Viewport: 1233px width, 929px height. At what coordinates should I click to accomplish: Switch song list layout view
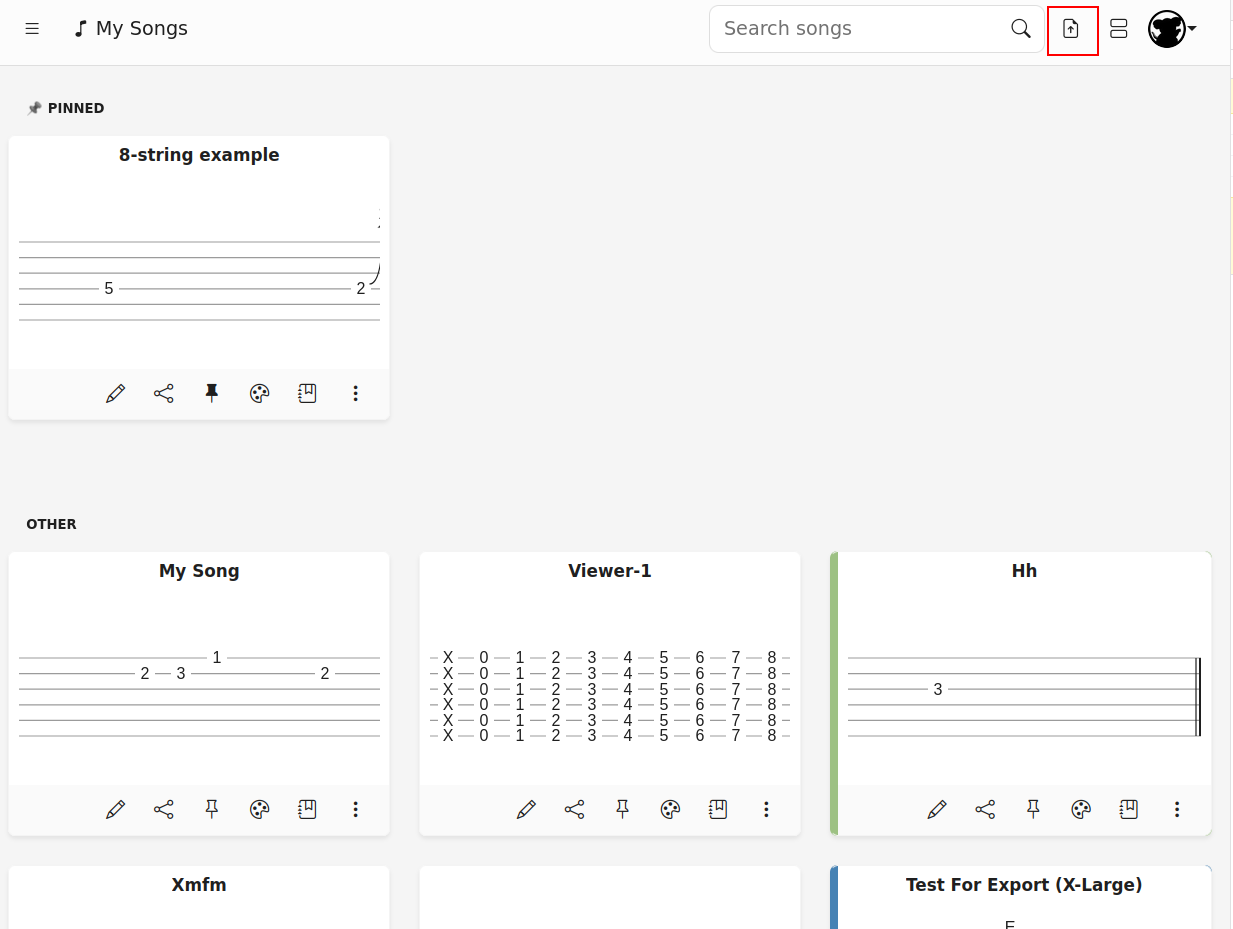1118,29
